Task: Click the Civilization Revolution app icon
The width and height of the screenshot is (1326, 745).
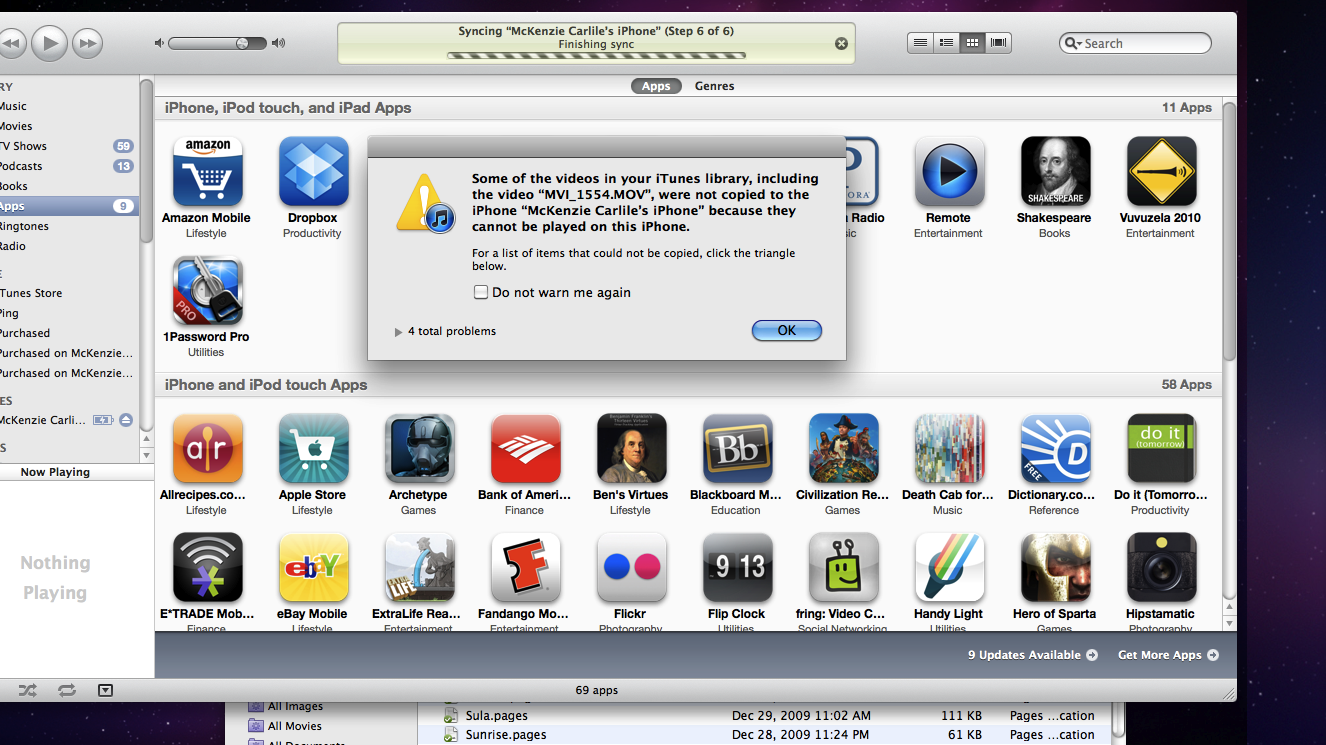Action: [843, 449]
